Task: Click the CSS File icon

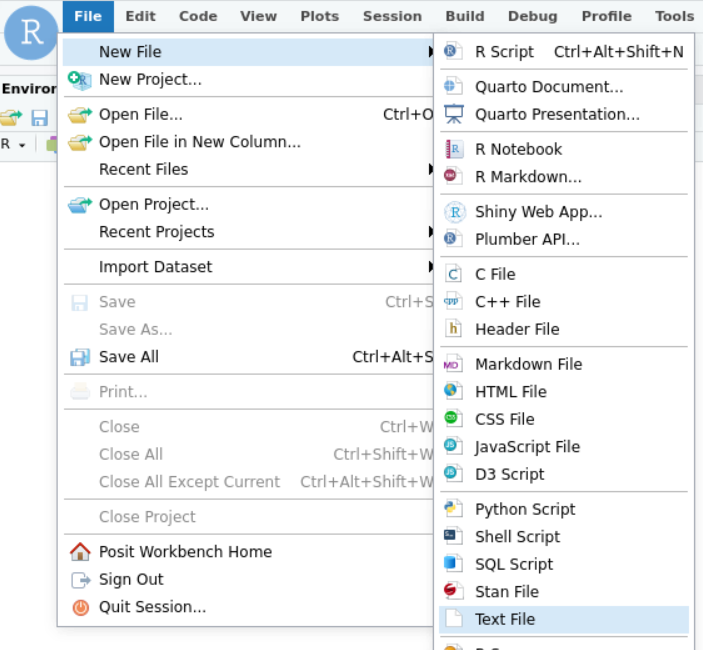Action: click(x=453, y=418)
